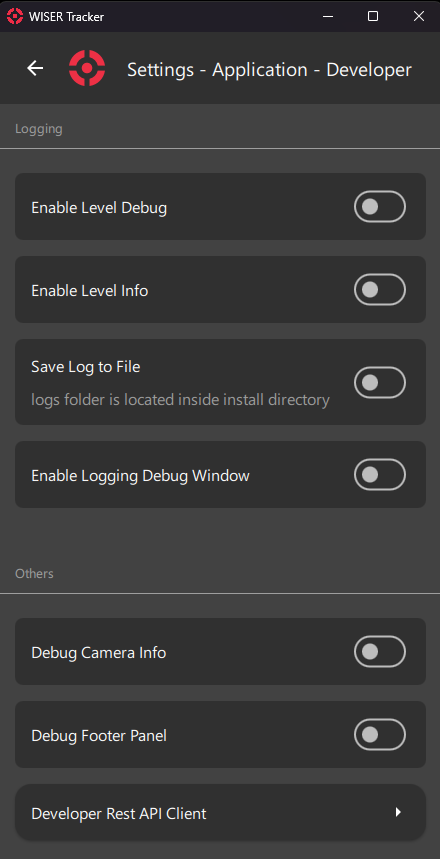
Task: Toggle Enable Logging Debug Window switch
Action: pyautogui.click(x=380, y=474)
